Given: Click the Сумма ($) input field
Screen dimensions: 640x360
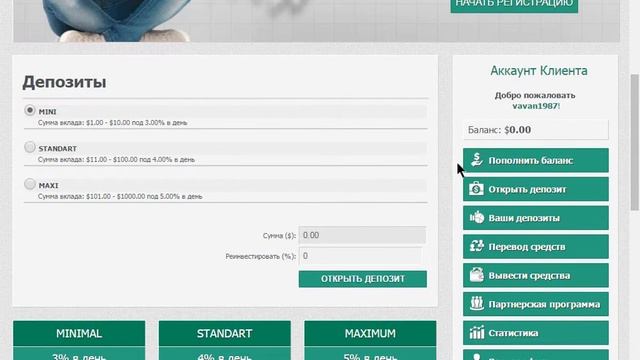Looking at the screenshot, I should click(x=362, y=235).
